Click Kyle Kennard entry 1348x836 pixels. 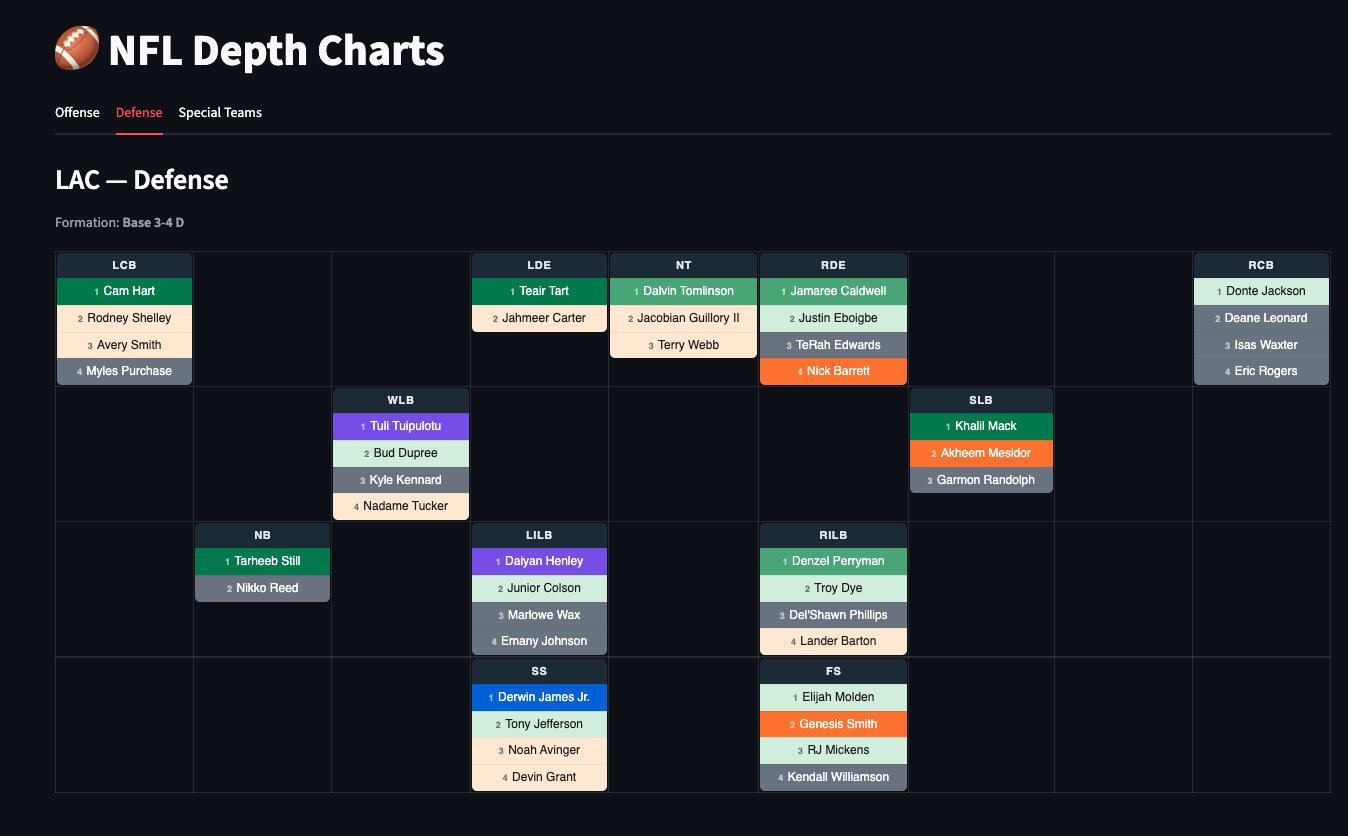(x=400, y=480)
